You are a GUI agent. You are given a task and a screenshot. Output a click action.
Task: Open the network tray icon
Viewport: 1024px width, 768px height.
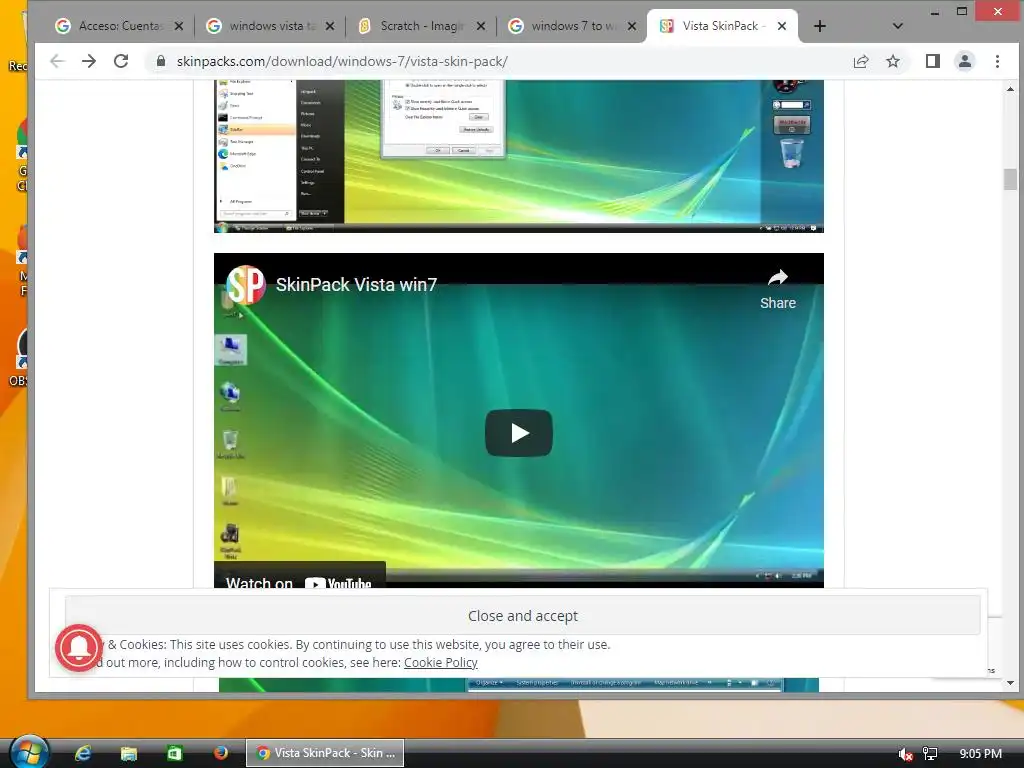tap(930, 754)
